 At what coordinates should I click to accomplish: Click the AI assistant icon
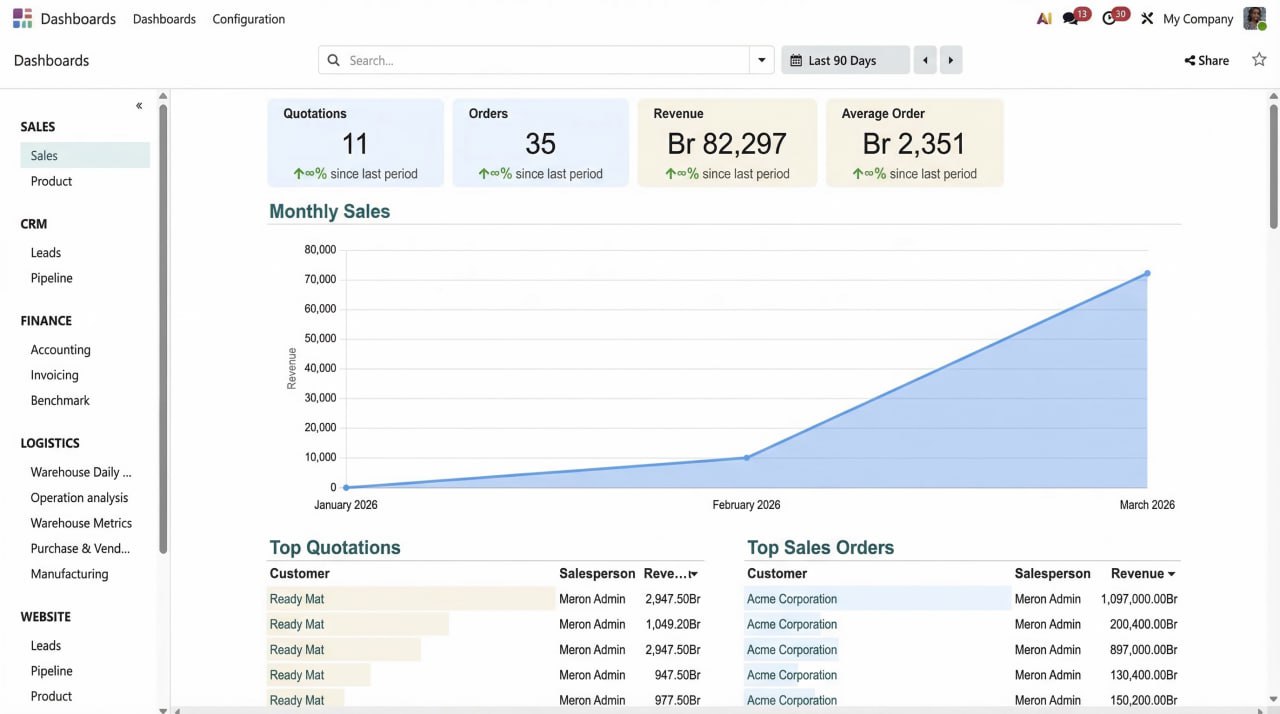coord(1044,19)
